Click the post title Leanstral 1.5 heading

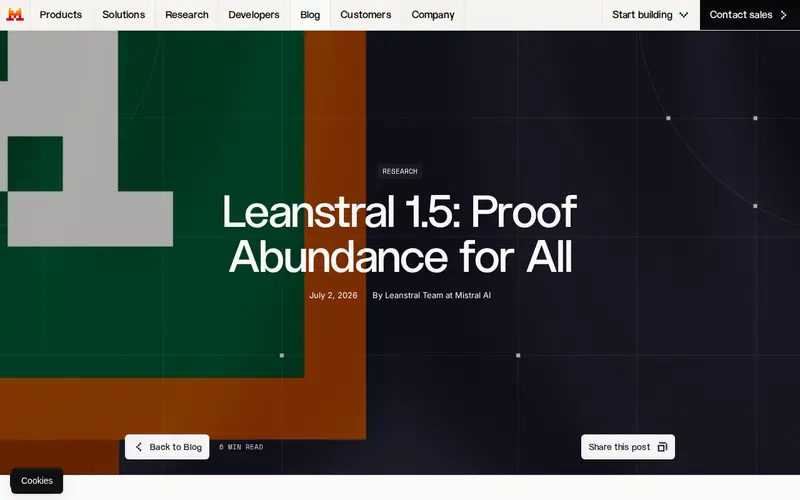400,234
